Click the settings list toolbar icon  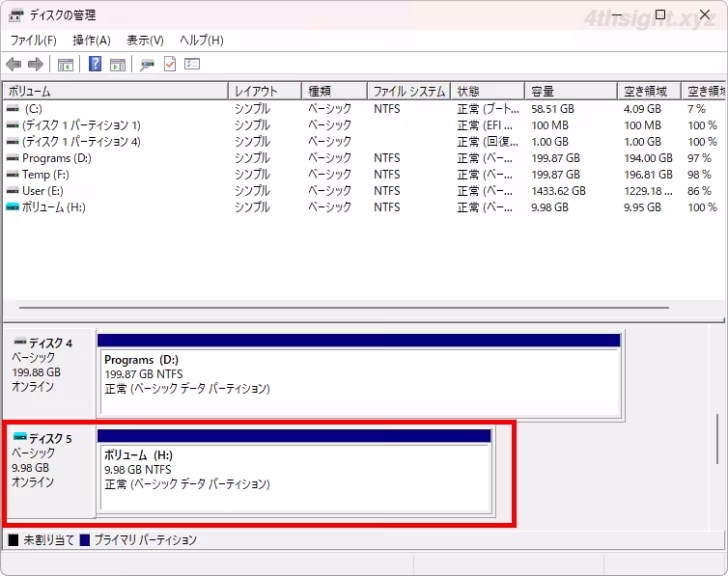(192, 64)
